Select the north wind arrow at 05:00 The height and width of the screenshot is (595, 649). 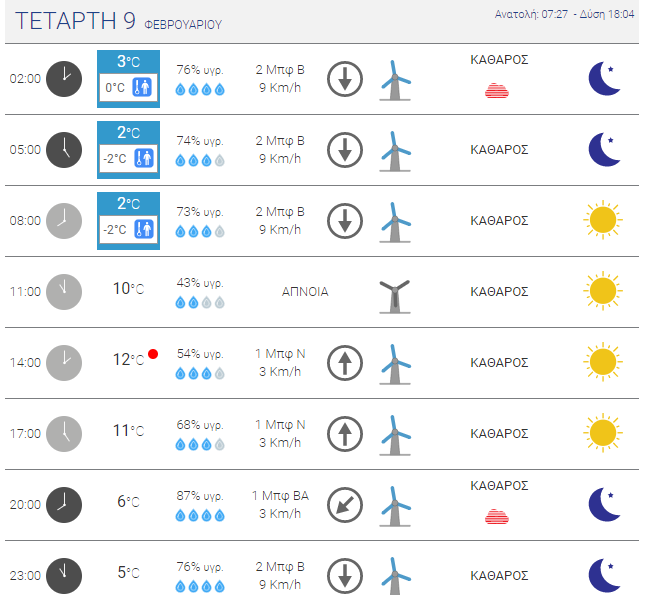point(345,150)
